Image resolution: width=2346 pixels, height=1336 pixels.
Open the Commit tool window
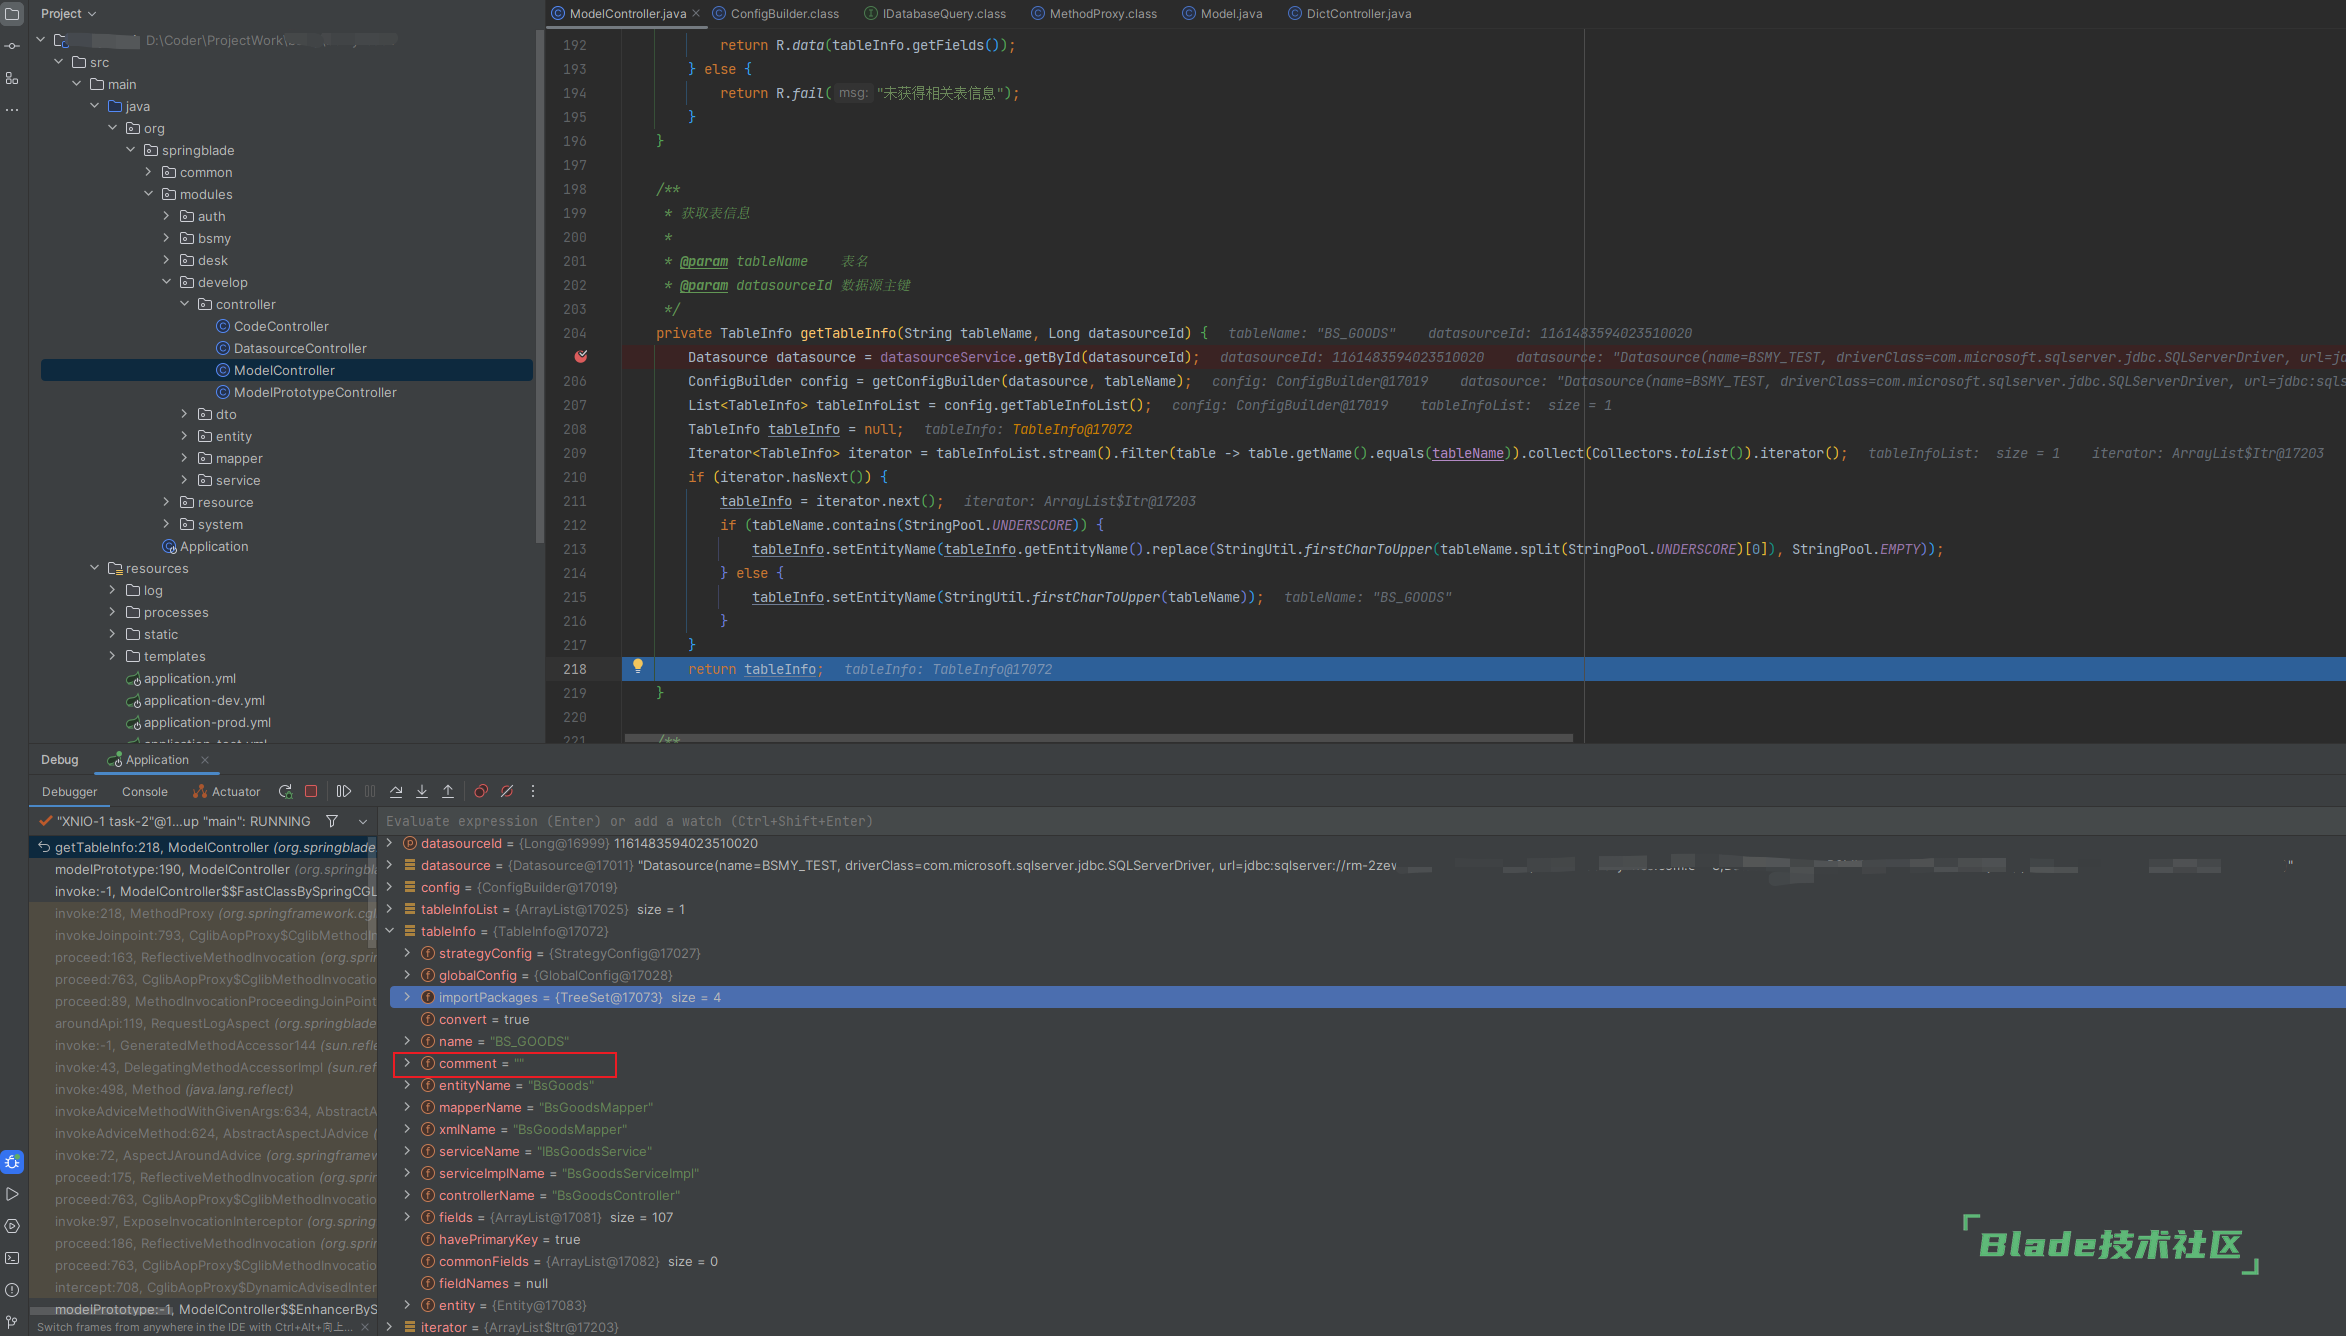pyautogui.click(x=12, y=46)
